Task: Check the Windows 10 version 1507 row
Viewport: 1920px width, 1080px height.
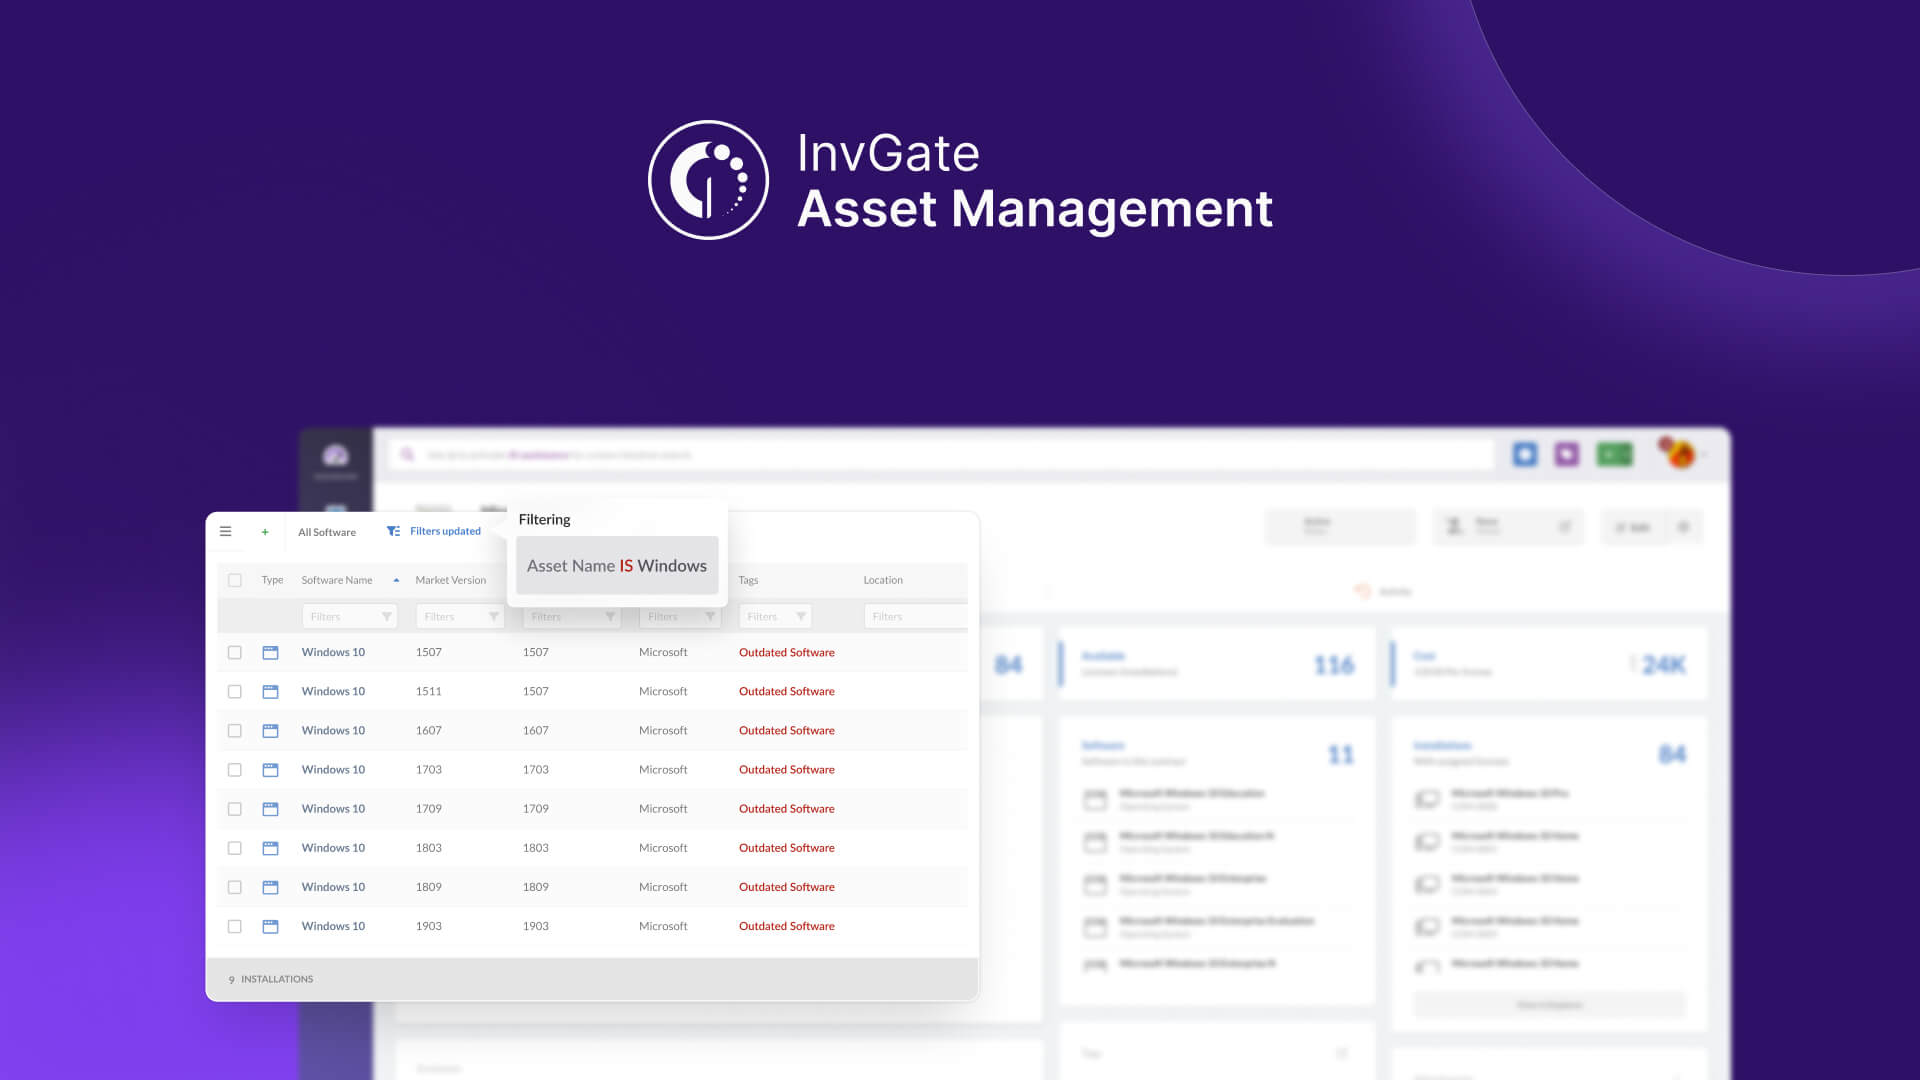Action: [235, 652]
